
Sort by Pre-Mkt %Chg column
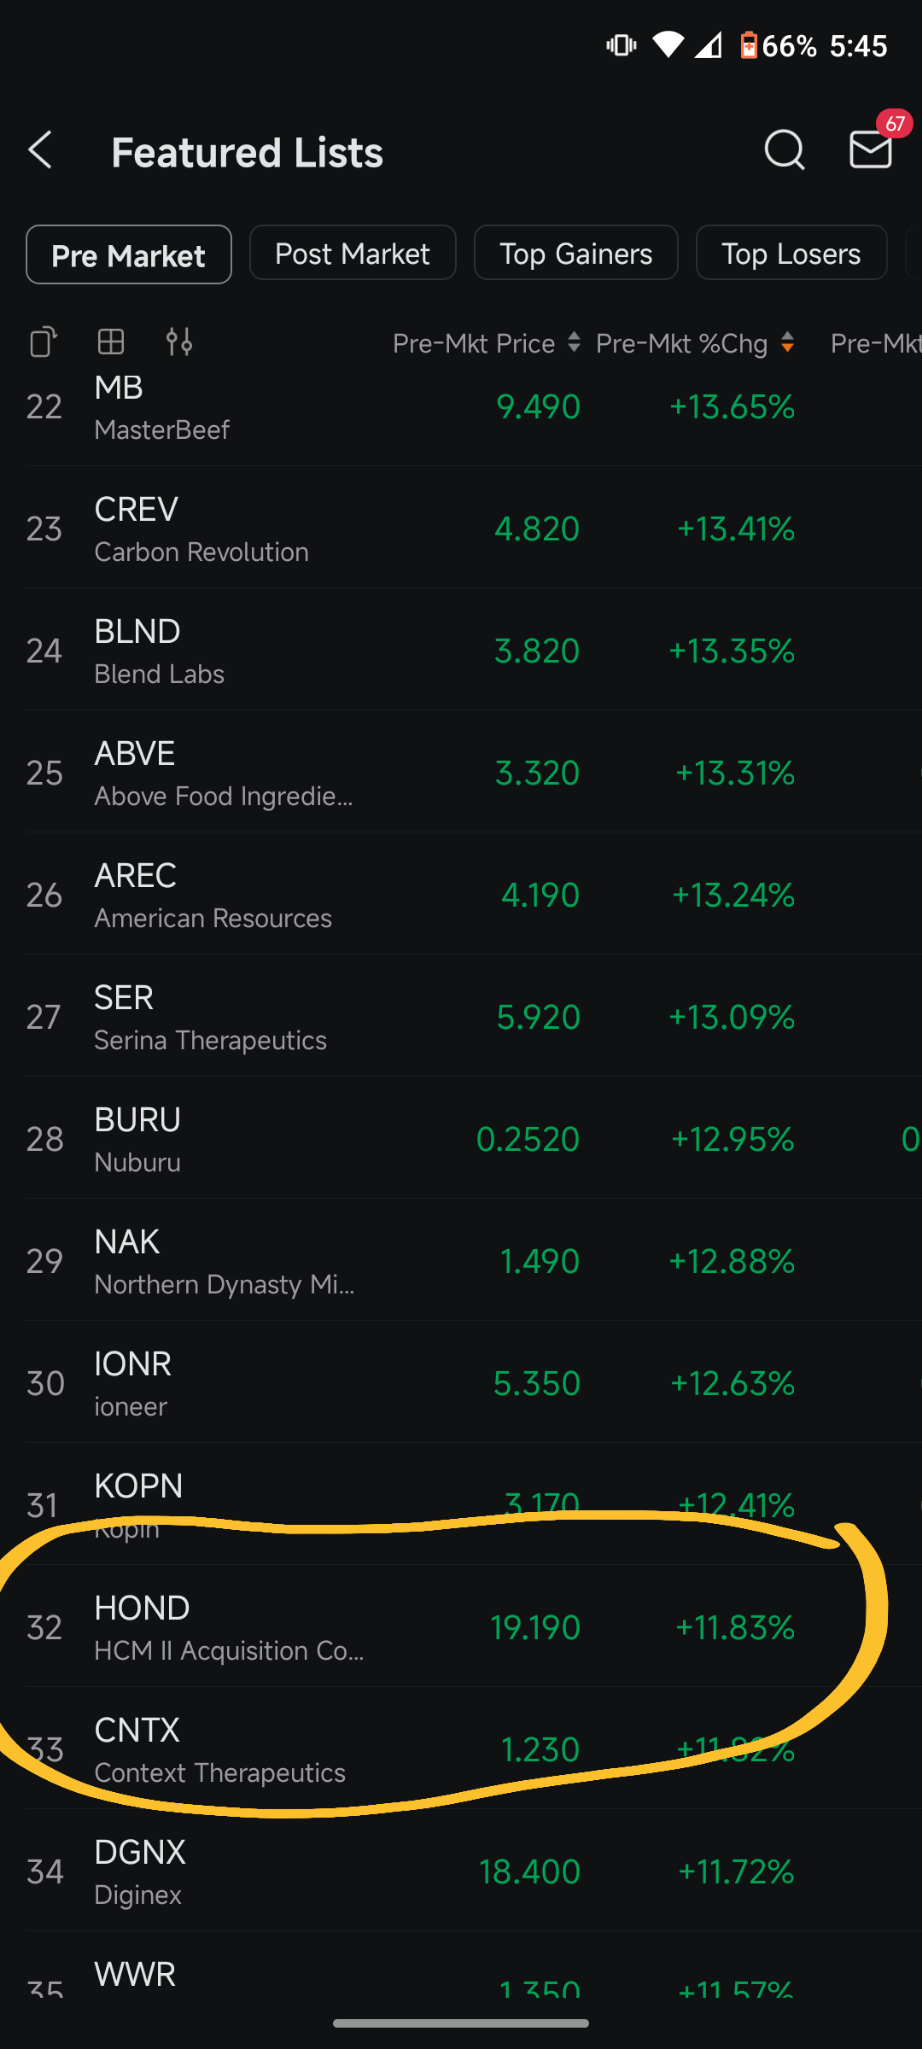click(694, 343)
